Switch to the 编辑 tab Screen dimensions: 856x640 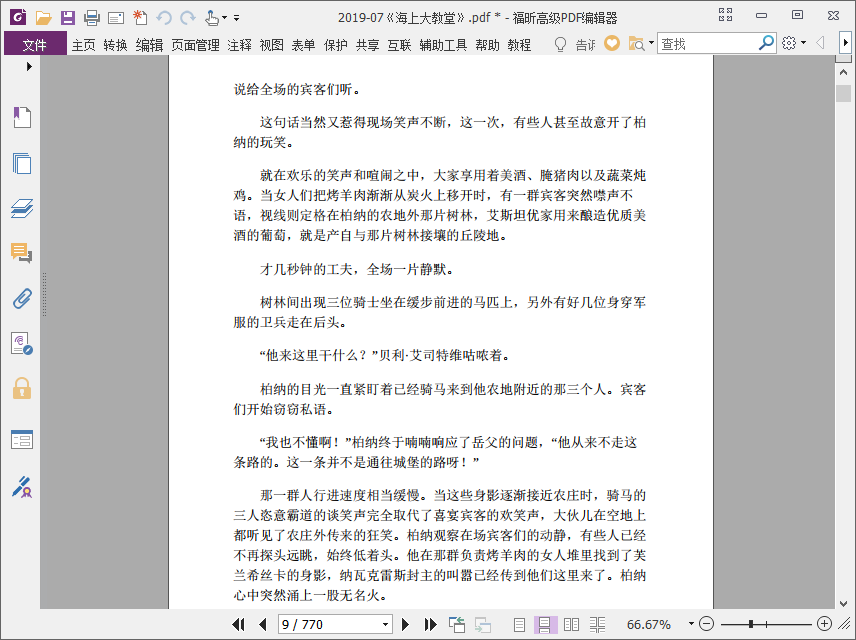click(x=150, y=45)
